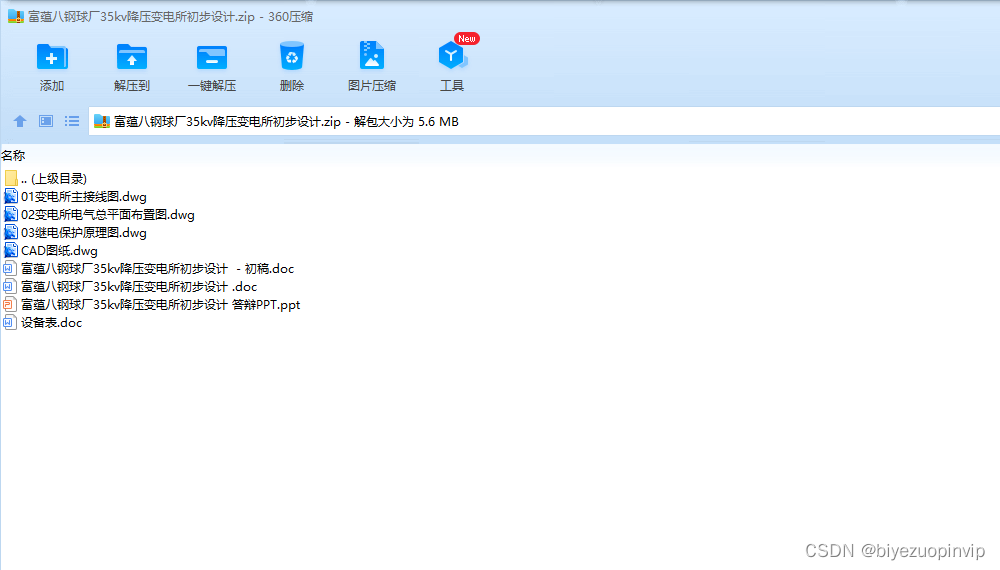Select 02变电所电气总平面布置图.dwg file
Viewport: 1000px width, 570px height.
tap(108, 215)
